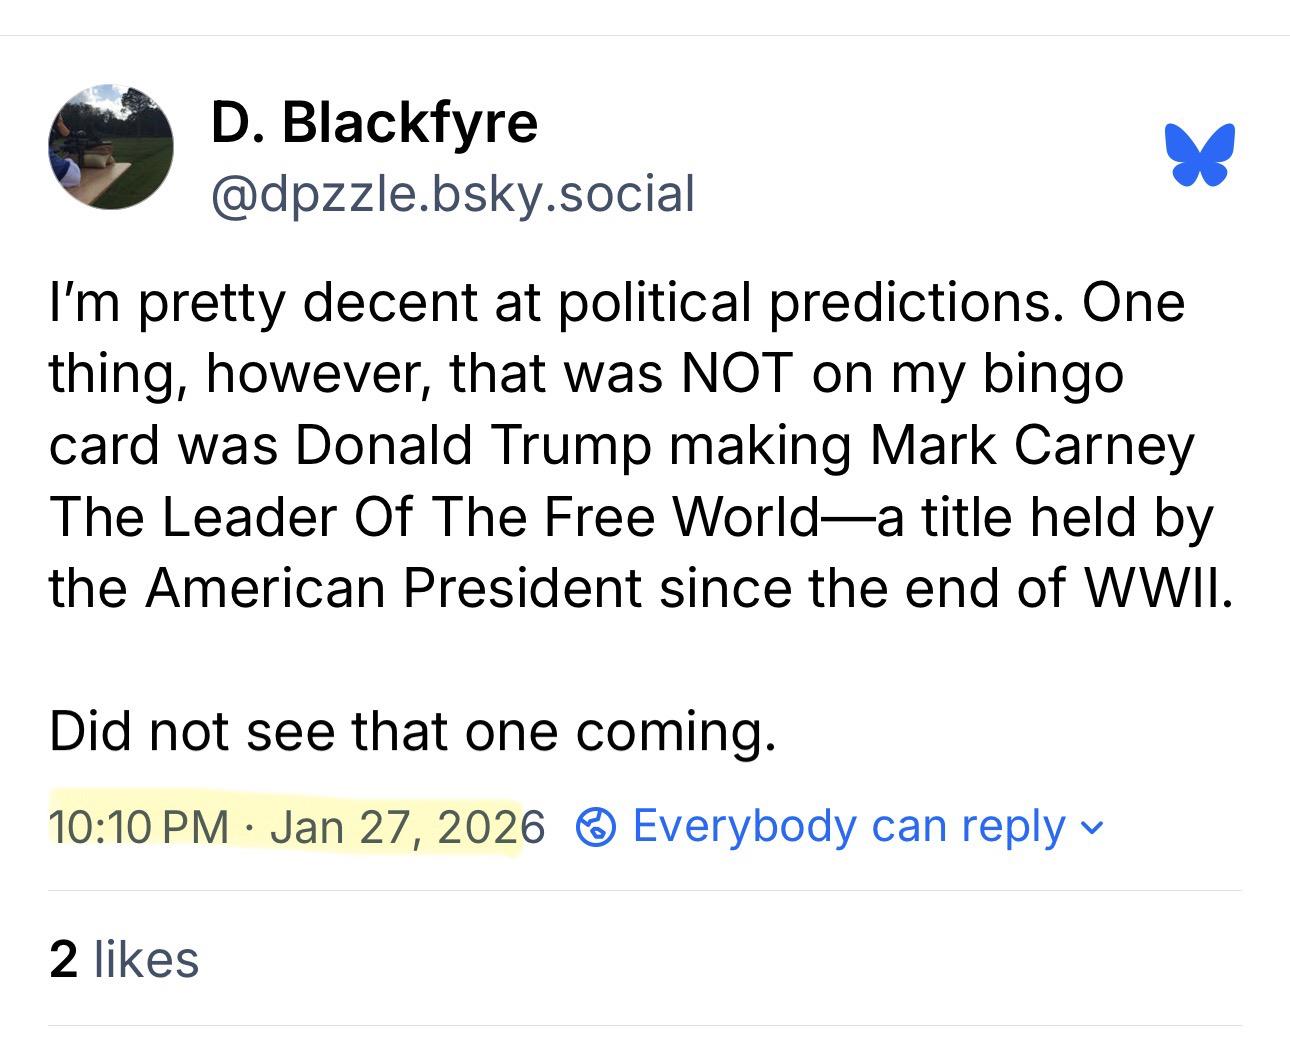Select the "Did not see that one coming." line
The width and height of the screenshot is (1290, 1054).
coord(412,731)
